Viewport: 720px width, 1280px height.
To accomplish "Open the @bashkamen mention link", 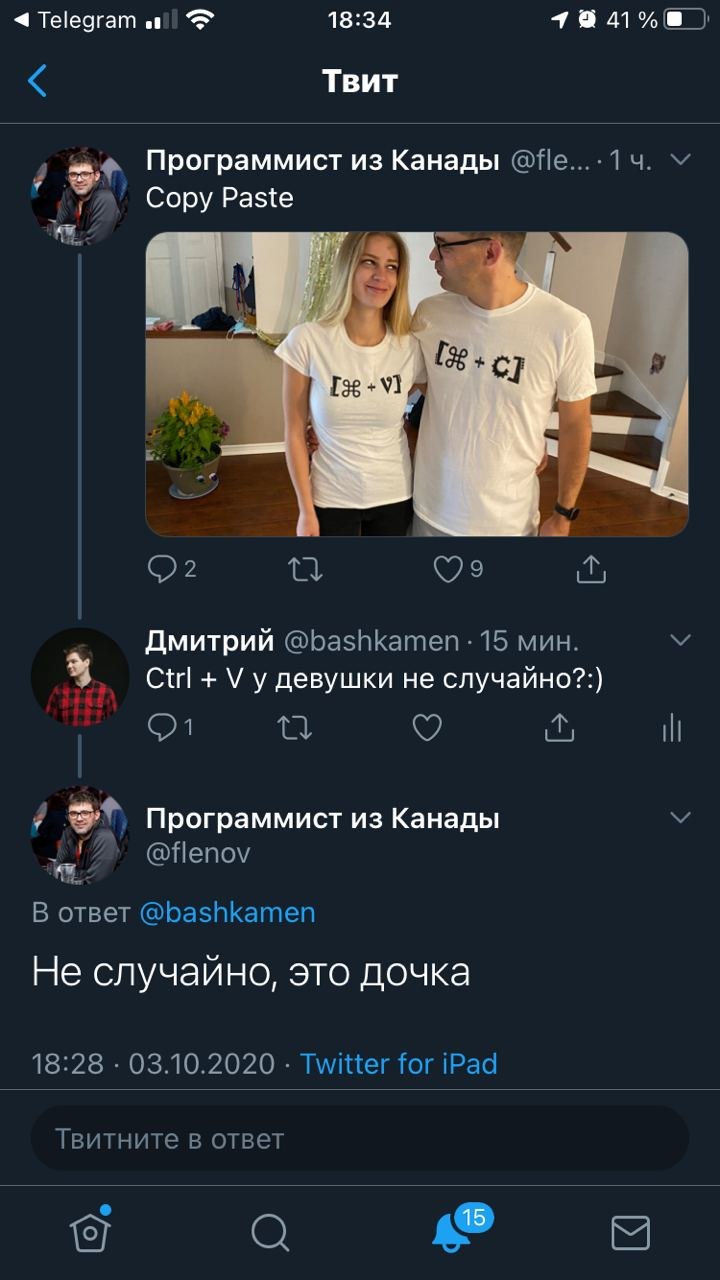I will click(x=227, y=912).
